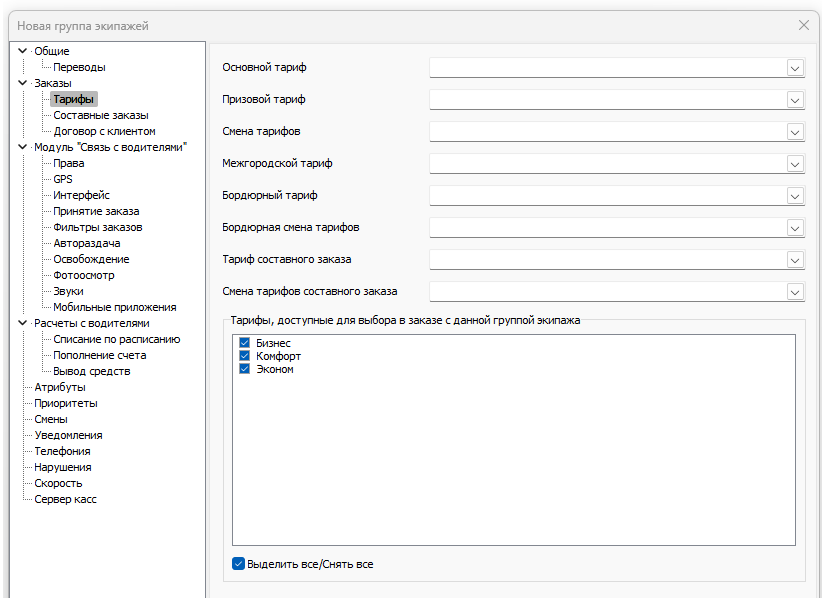
Task: Toggle Выделить все/Снять все checkbox
Action: point(238,564)
